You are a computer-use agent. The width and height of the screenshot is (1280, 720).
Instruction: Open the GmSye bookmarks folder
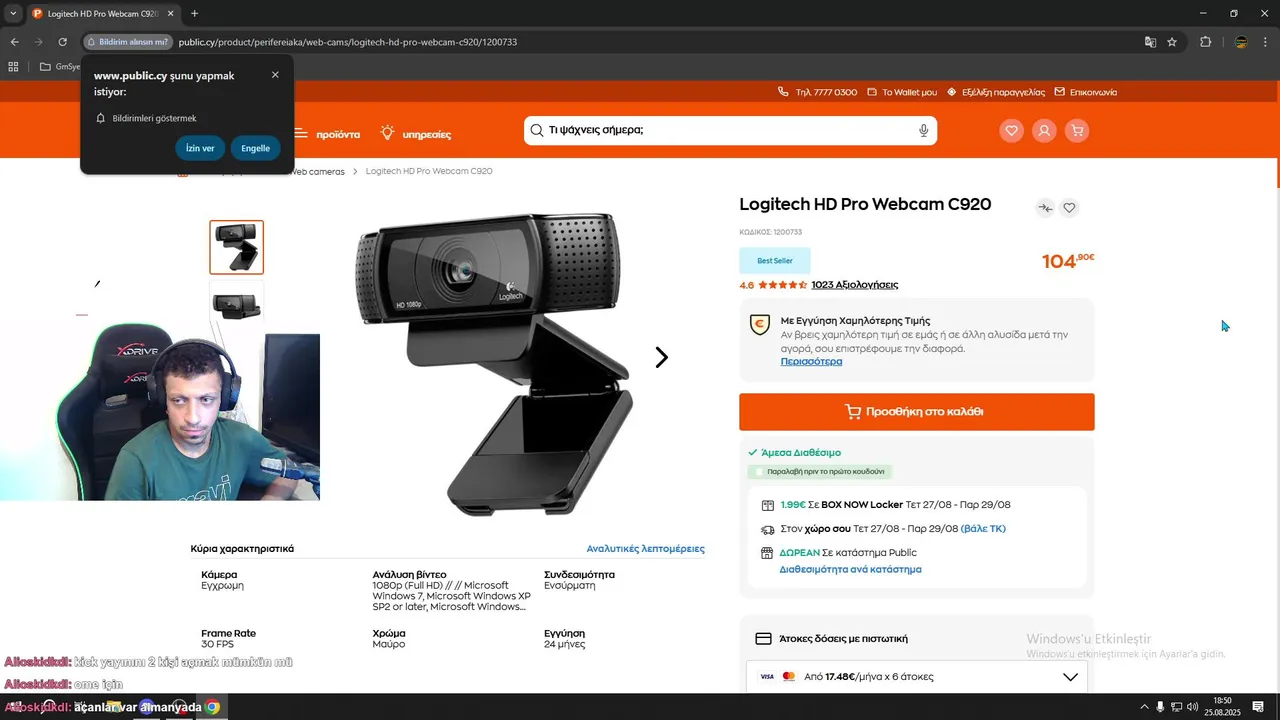pos(59,67)
